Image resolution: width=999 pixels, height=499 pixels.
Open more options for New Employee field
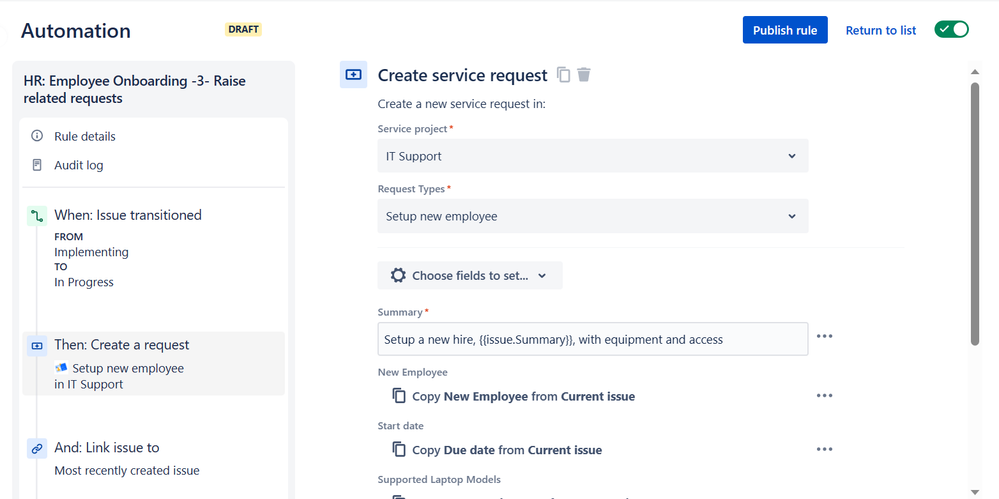(824, 396)
